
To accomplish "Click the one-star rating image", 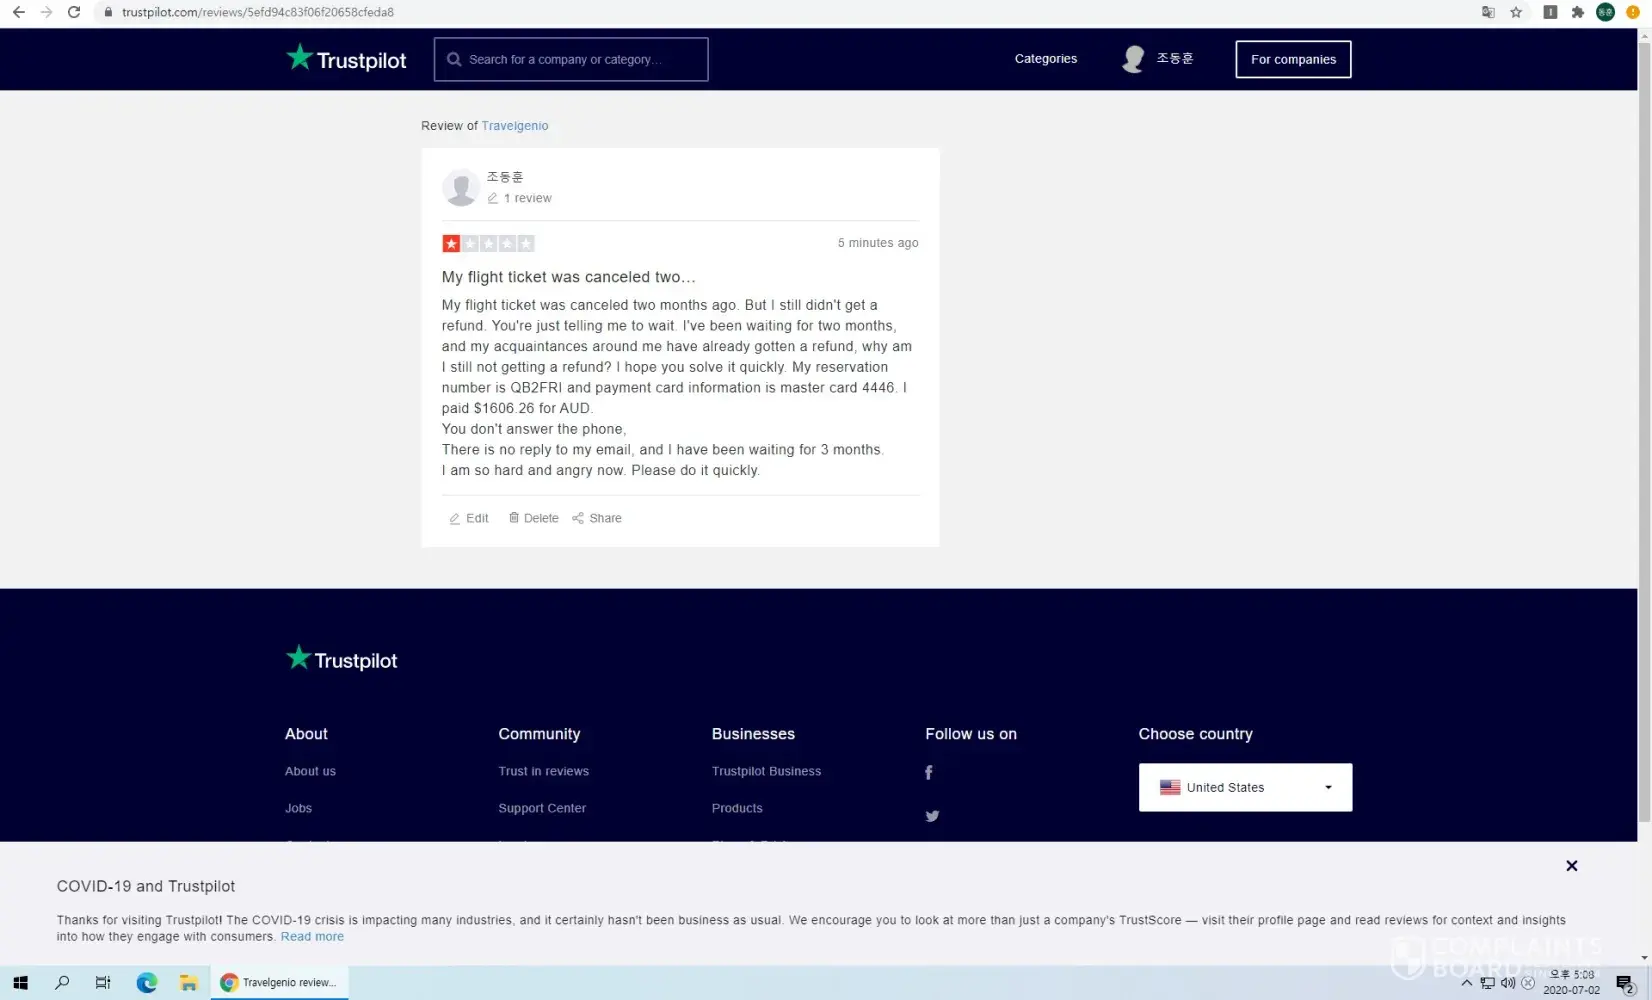I will coord(488,243).
